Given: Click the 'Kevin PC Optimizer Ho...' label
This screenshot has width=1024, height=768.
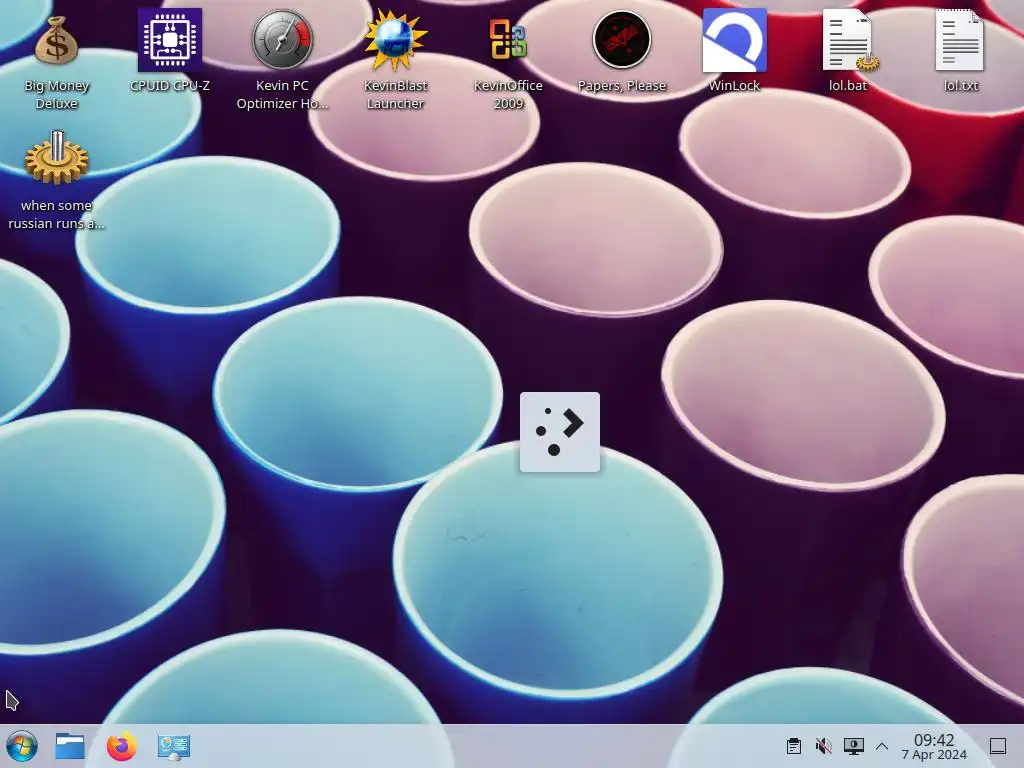Looking at the screenshot, I should [282, 94].
